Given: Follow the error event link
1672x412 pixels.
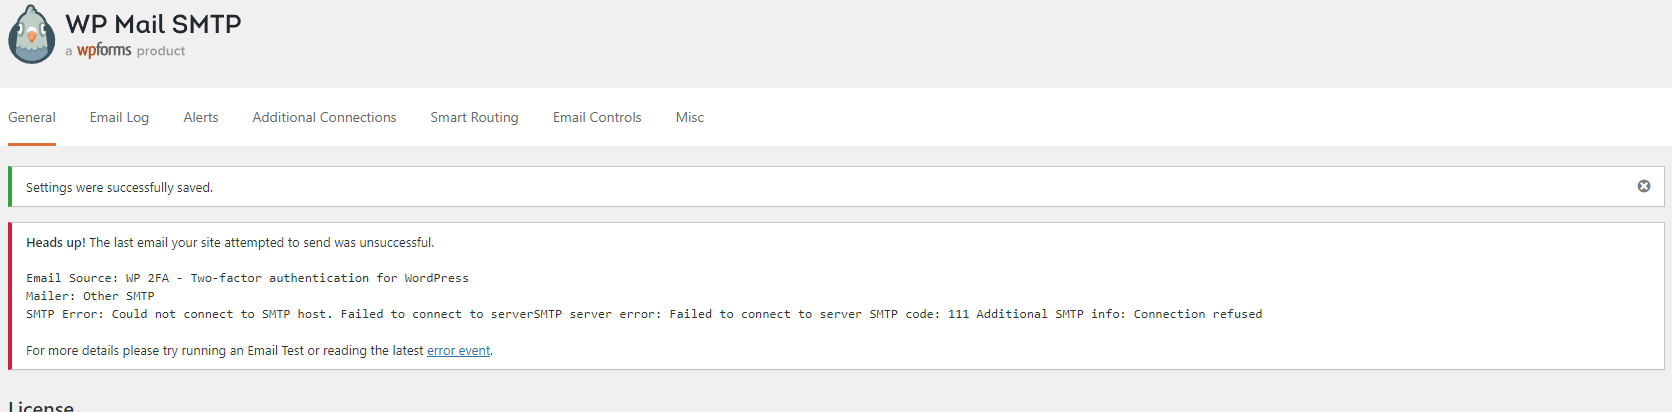Looking at the screenshot, I should point(458,351).
